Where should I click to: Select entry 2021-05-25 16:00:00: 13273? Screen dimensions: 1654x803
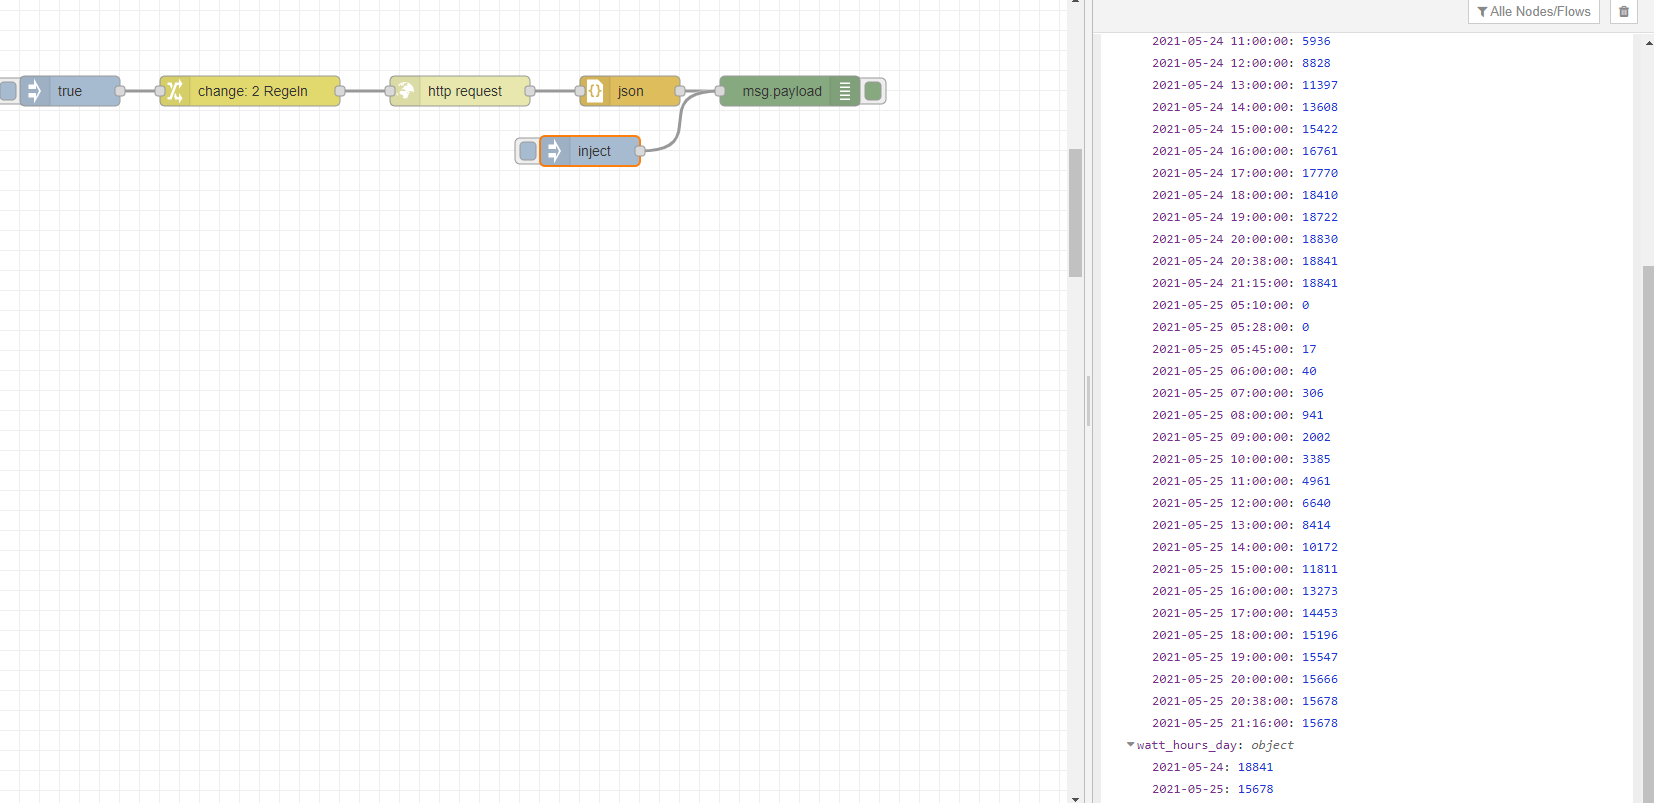tap(1245, 591)
